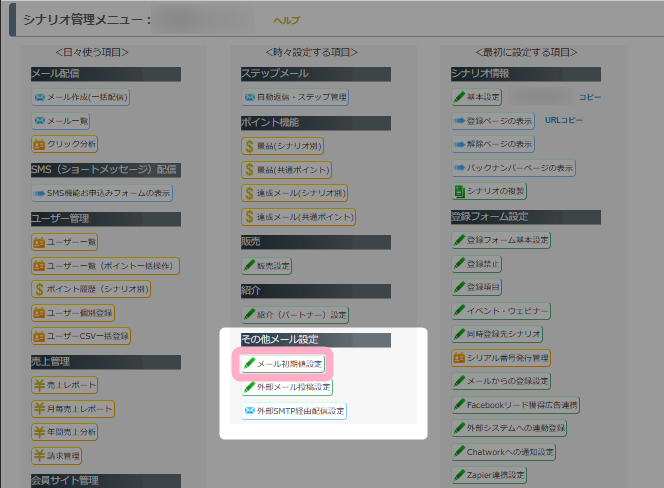
Task: Open 紹介（パートナー）設定
Action: 294,315
